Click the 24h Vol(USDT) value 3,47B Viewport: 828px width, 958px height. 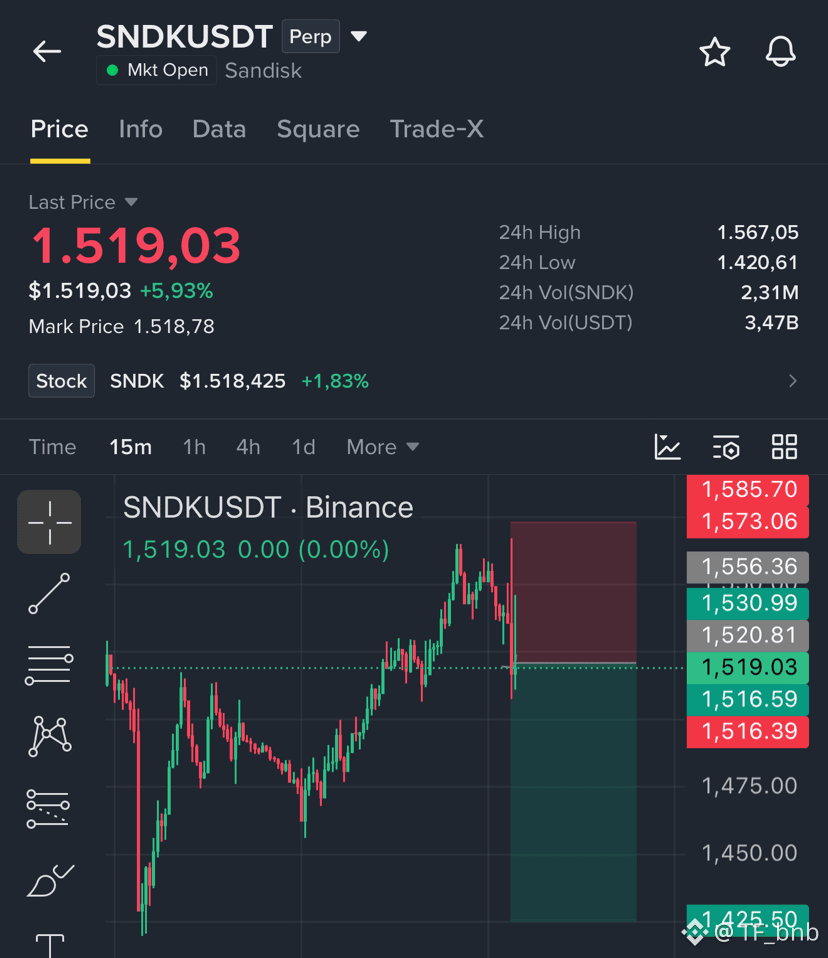[x=771, y=323]
